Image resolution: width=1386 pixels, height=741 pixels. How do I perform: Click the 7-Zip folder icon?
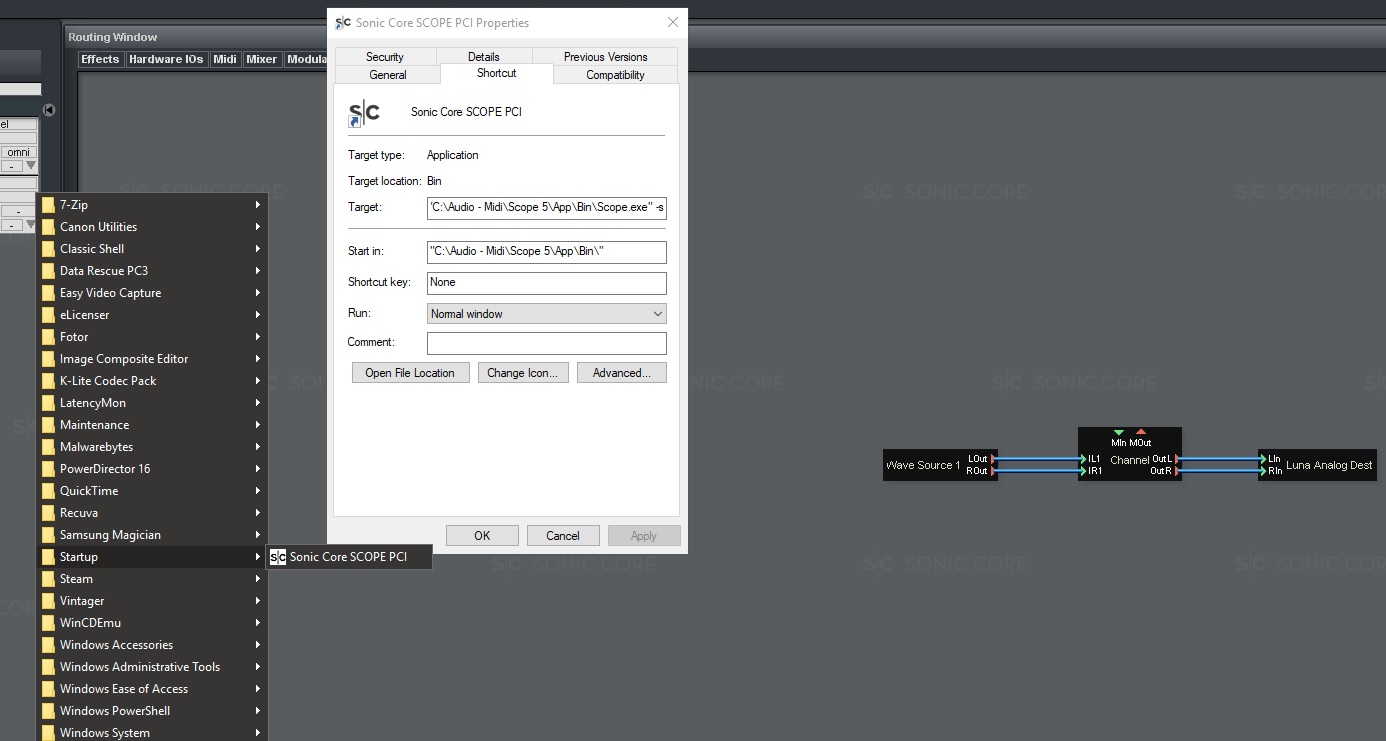tap(48, 205)
